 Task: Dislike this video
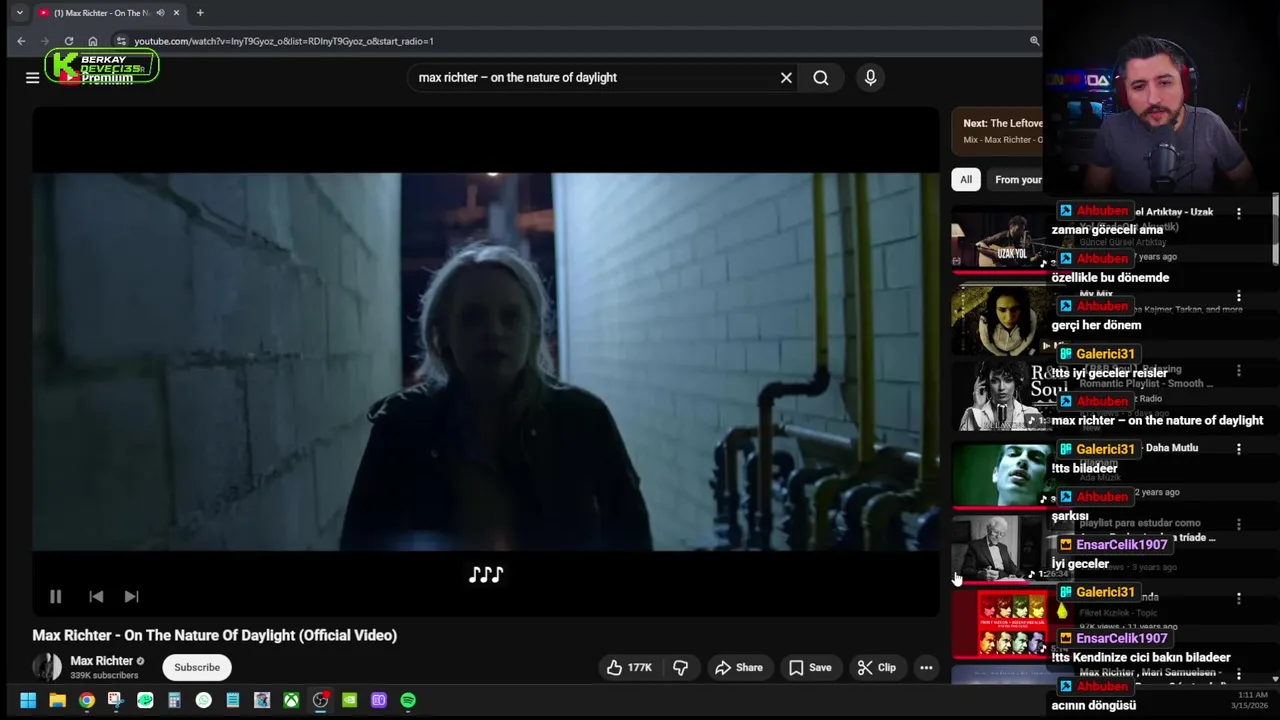pos(680,667)
